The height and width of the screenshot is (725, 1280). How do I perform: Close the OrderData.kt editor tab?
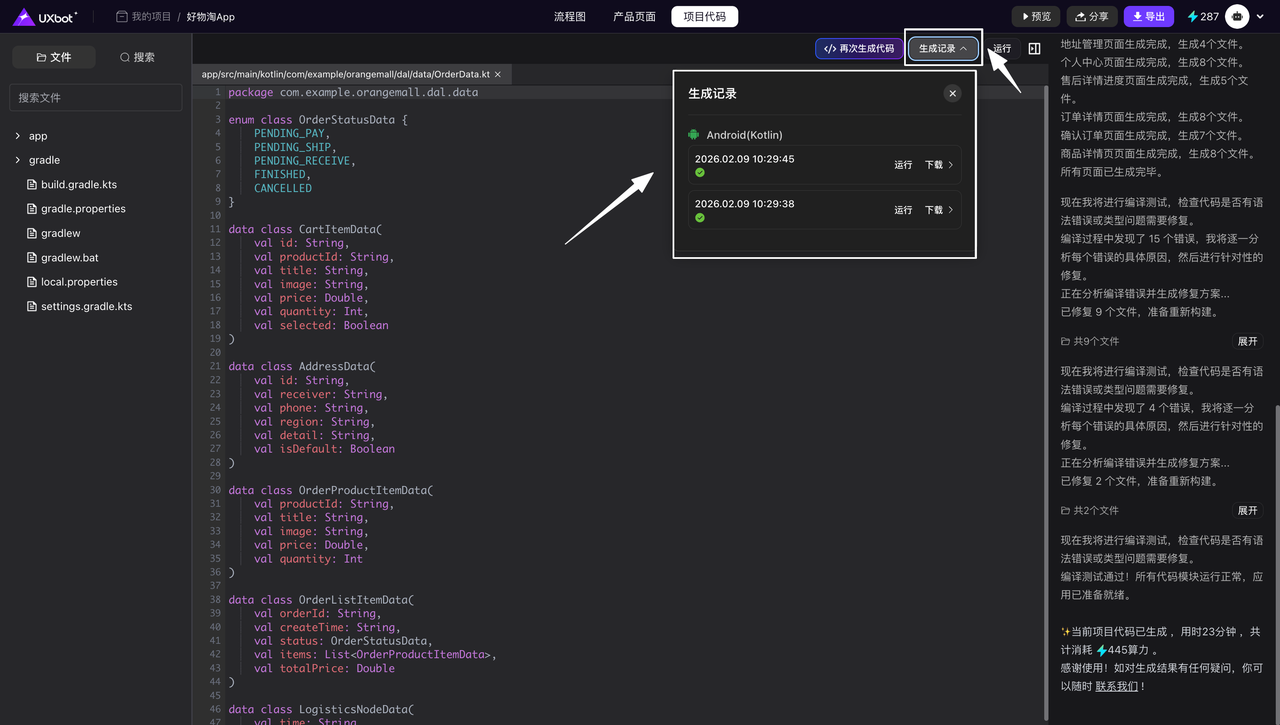(x=498, y=74)
